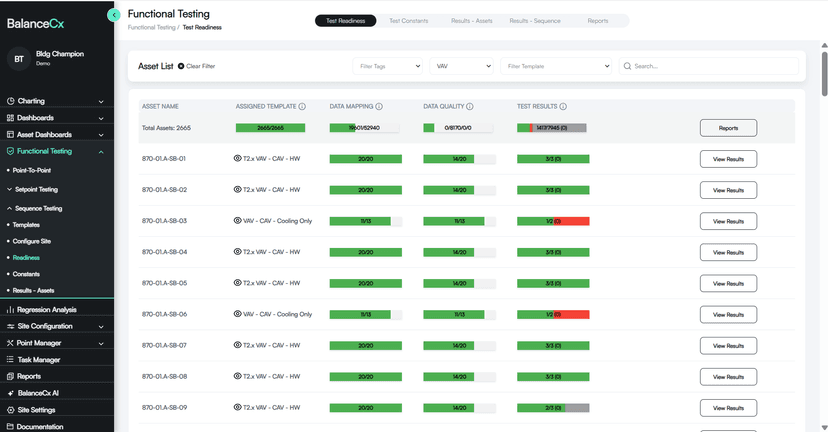828x432 pixels.
Task: Open the VAV filter dropdown
Action: tap(462, 66)
